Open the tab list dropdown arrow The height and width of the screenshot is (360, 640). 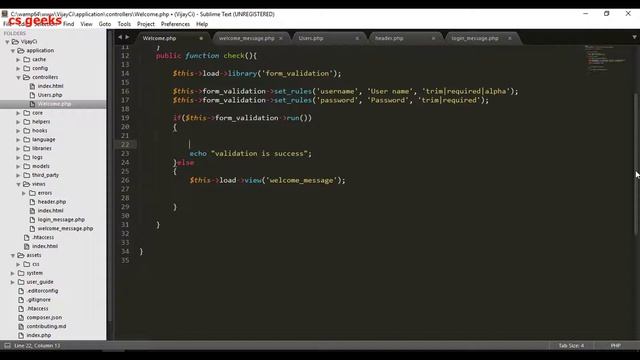point(634,37)
